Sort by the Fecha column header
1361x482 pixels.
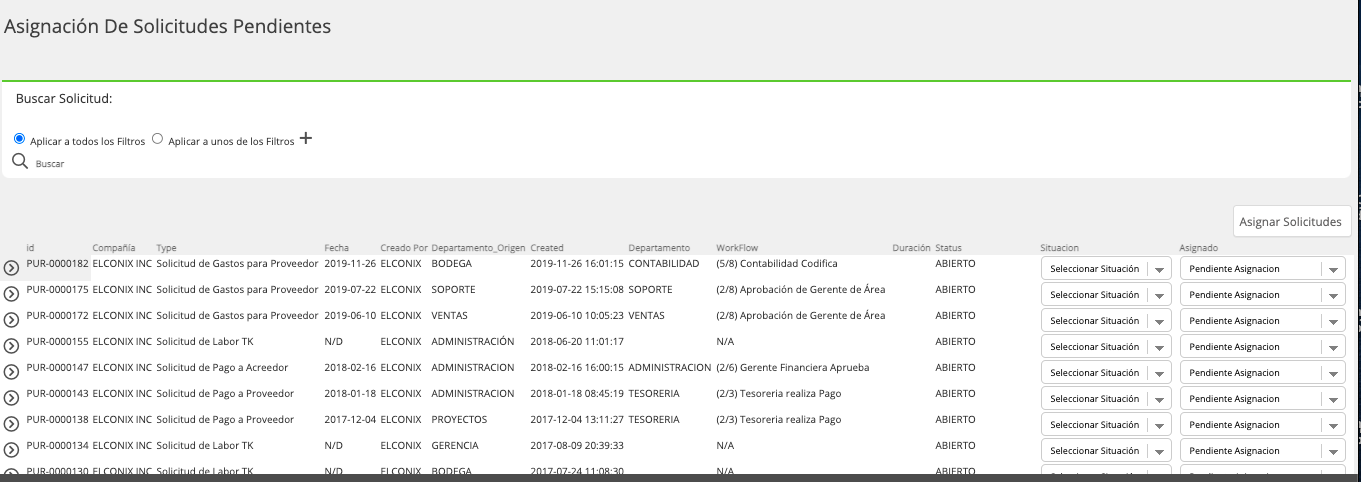pos(337,247)
